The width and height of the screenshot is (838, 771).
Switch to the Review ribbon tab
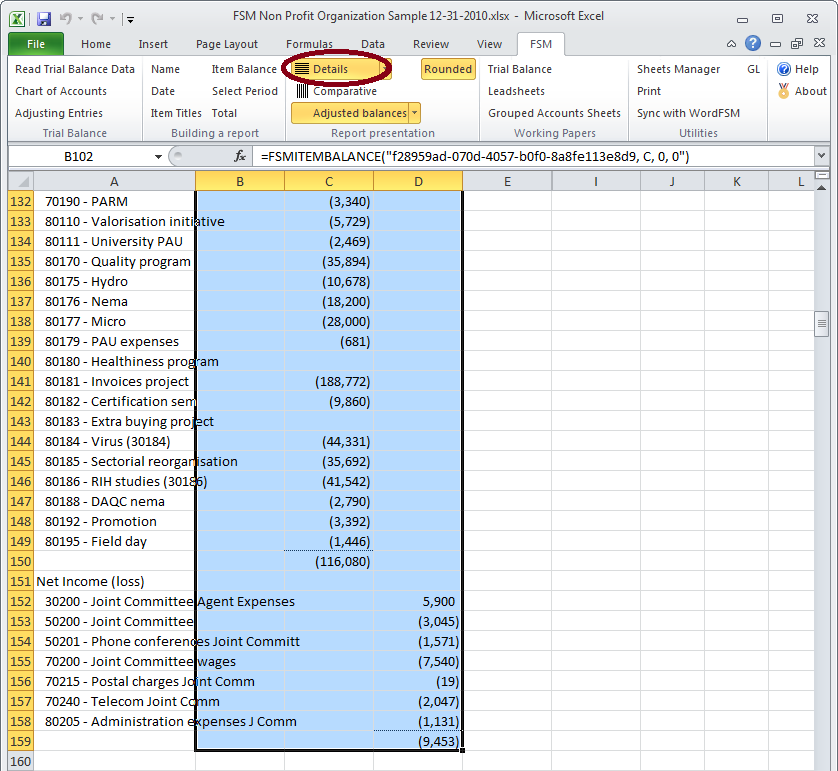pyautogui.click(x=431, y=44)
